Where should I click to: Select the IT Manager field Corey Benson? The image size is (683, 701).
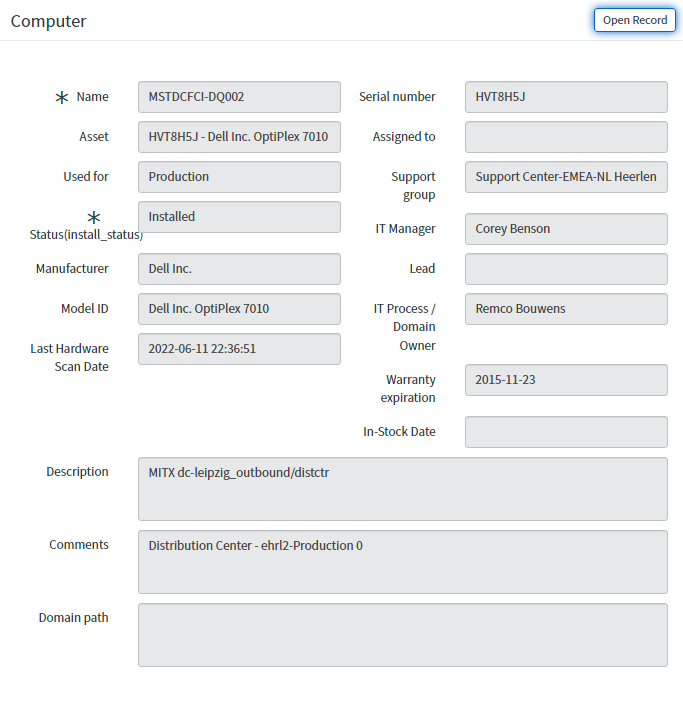tap(566, 229)
